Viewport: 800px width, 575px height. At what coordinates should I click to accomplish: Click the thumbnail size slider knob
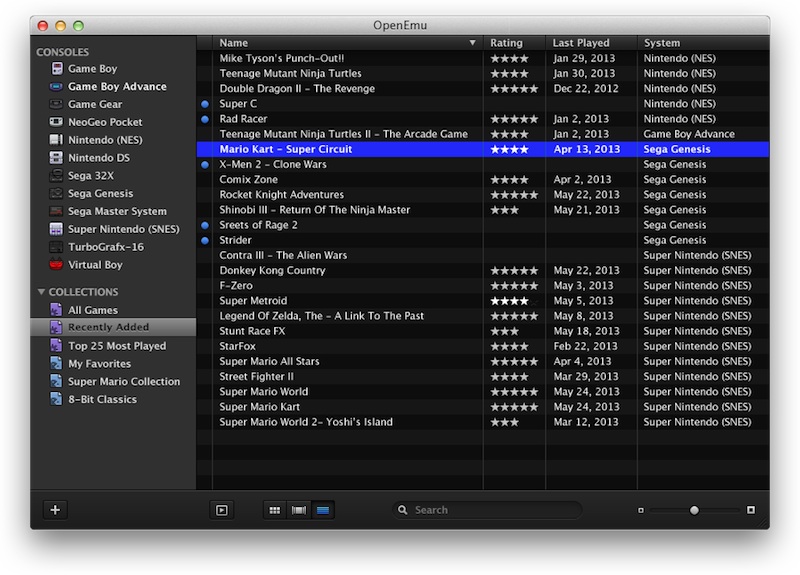pyautogui.click(x=694, y=510)
